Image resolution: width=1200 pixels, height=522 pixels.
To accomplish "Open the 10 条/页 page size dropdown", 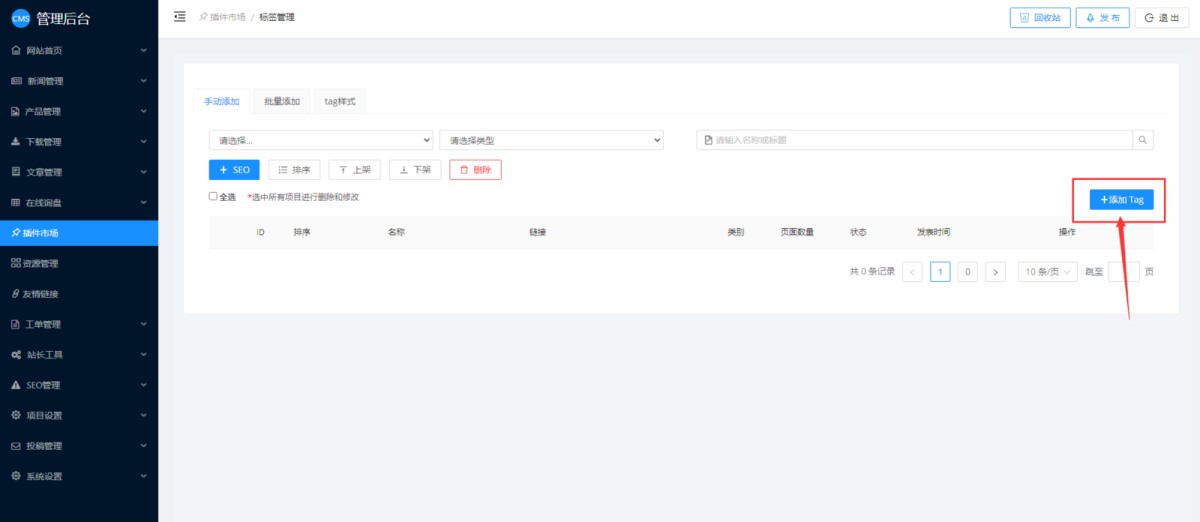I will coord(1047,272).
